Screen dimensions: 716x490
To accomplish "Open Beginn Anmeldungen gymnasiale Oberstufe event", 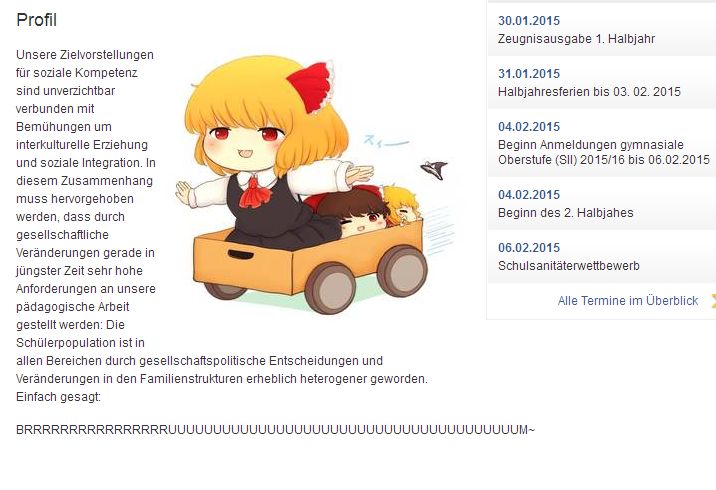I will [604, 152].
